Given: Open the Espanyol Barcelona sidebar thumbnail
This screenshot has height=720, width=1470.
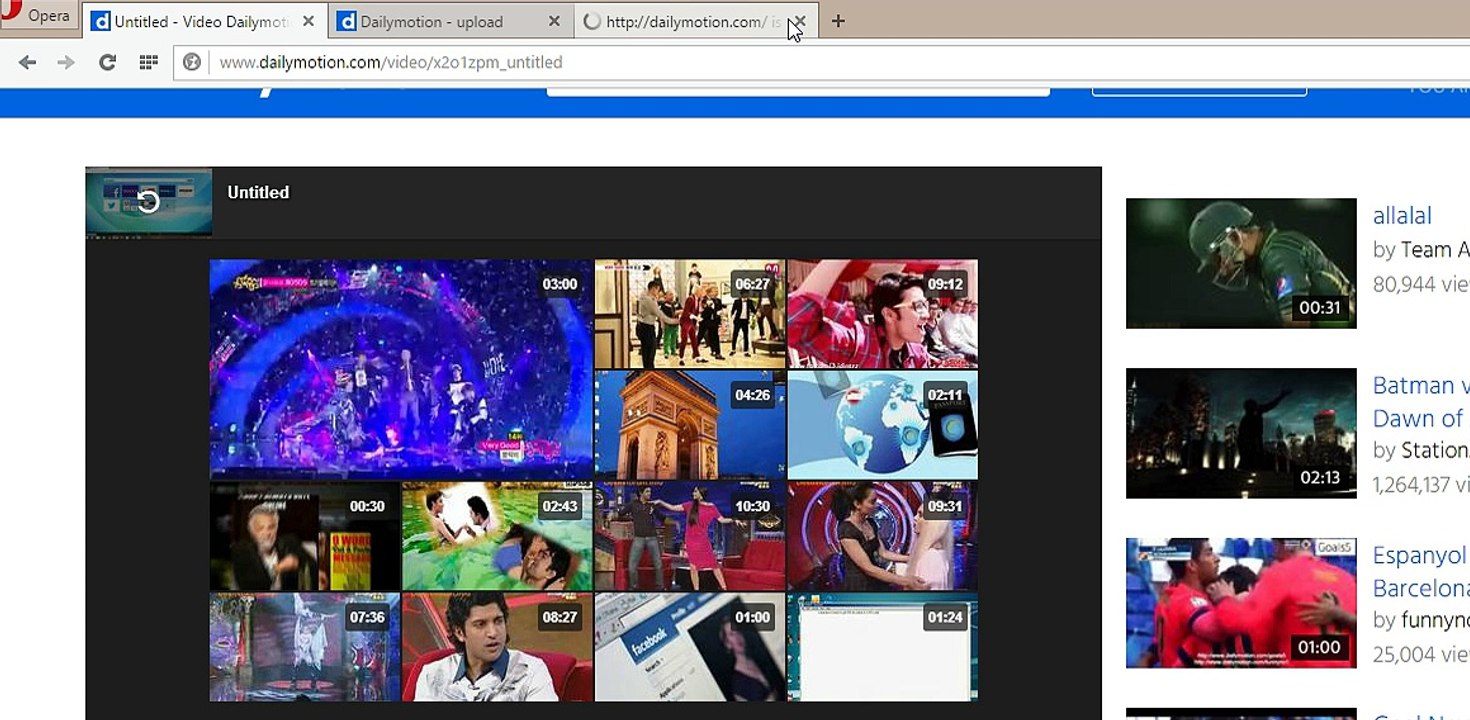Looking at the screenshot, I should click(1241, 603).
